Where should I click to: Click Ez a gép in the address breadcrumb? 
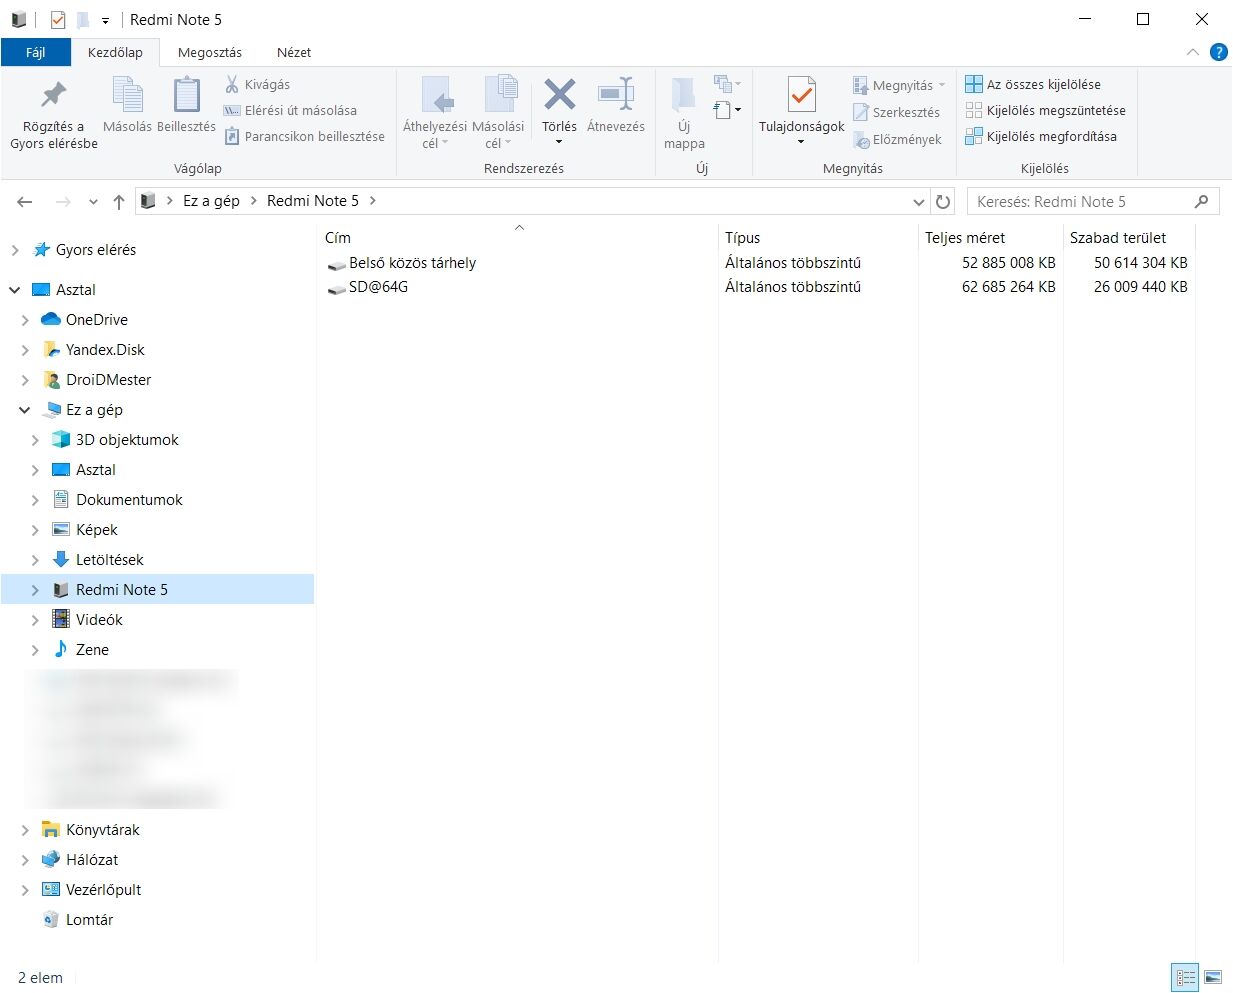211,201
